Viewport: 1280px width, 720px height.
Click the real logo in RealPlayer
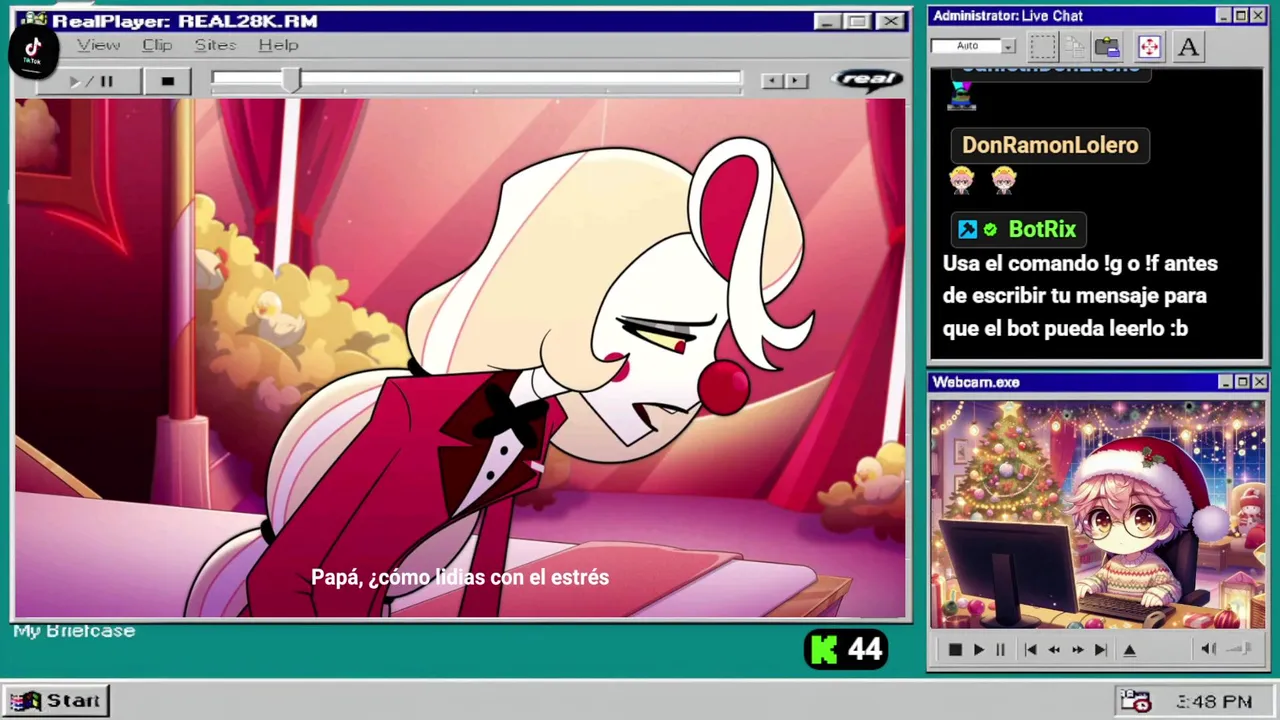click(x=867, y=80)
